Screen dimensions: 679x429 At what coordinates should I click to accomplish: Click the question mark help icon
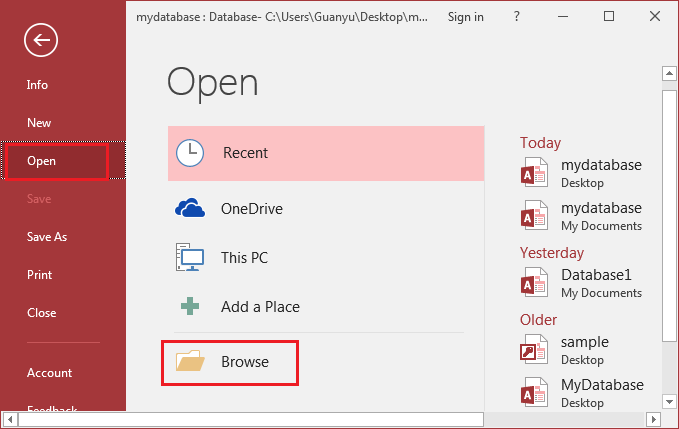[x=516, y=16]
